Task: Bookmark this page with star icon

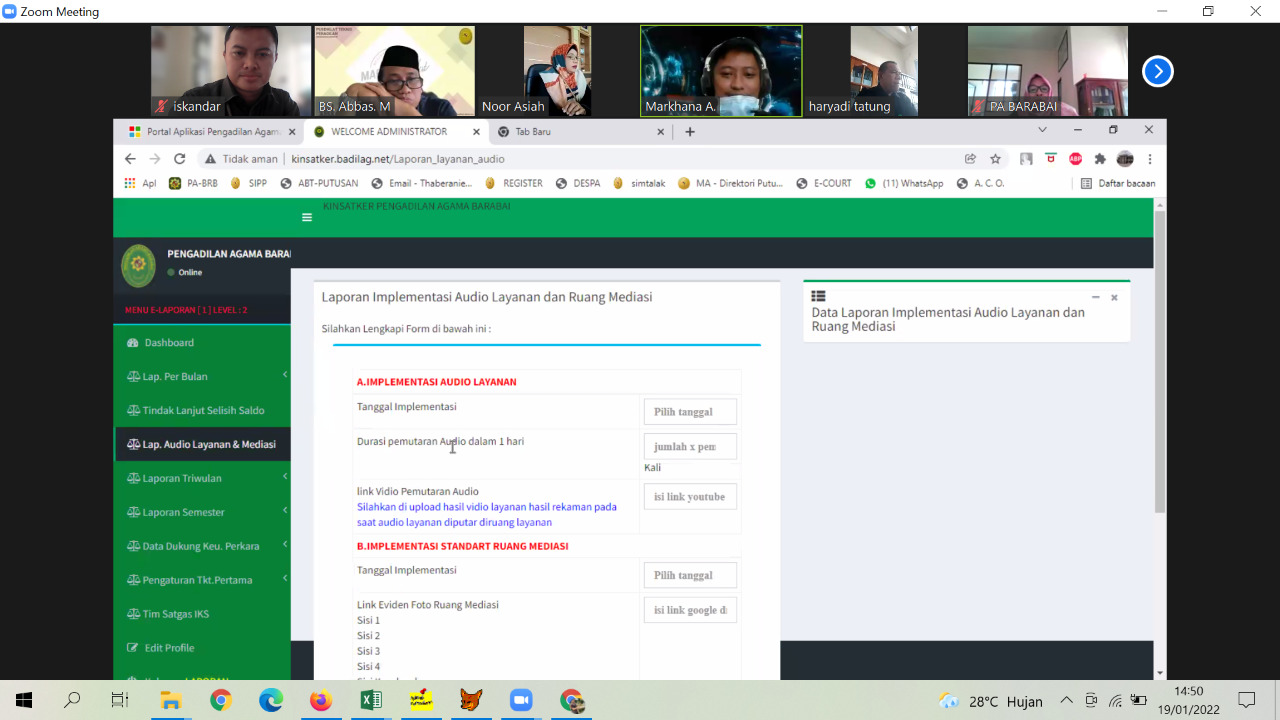Action: (x=996, y=159)
